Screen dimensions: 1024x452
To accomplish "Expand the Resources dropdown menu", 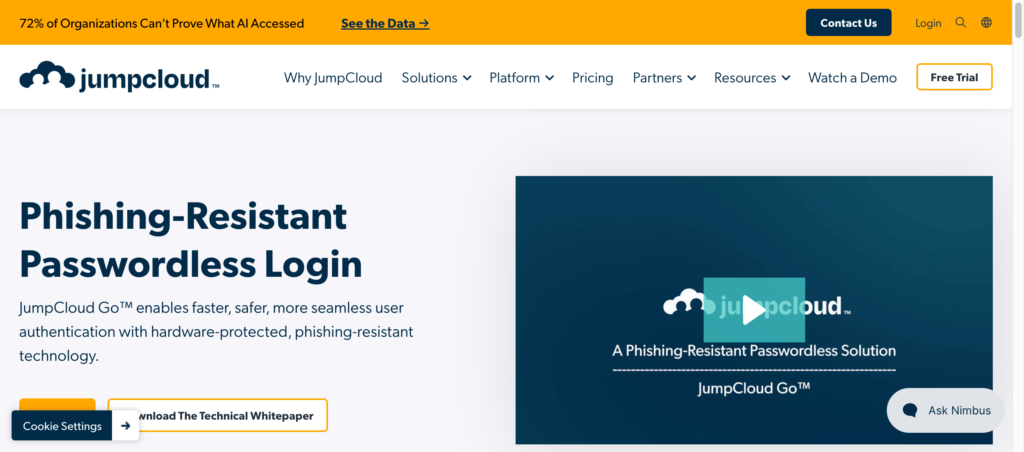I will (x=752, y=78).
